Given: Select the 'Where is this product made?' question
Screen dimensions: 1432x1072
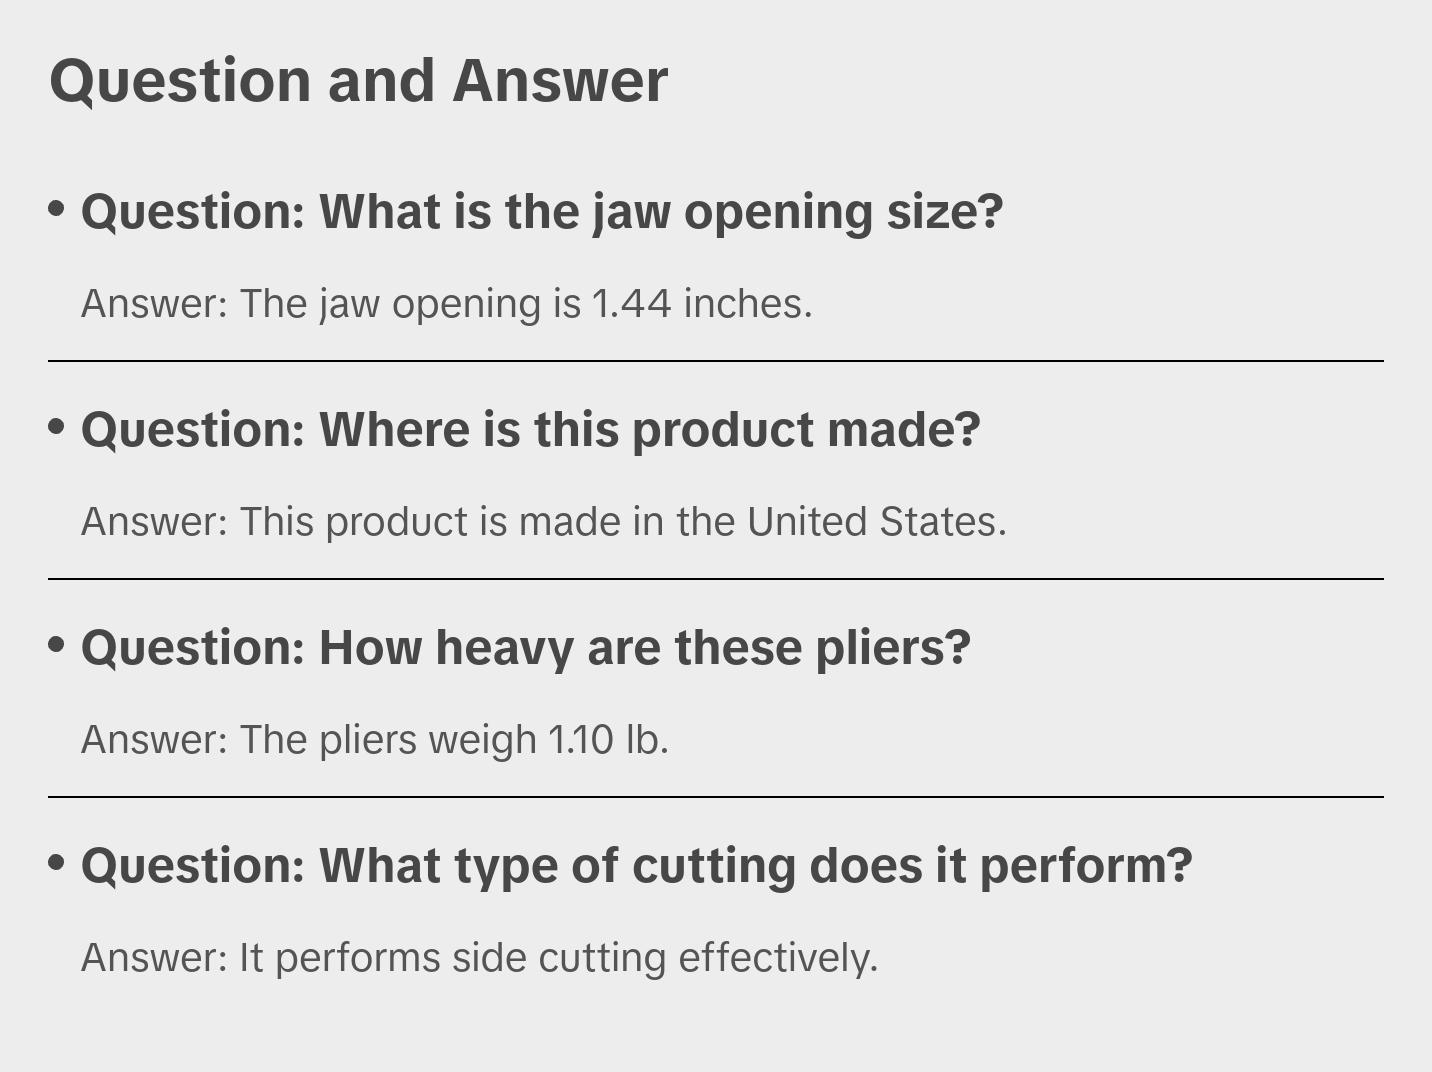Looking at the screenshot, I should pyautogui.click(x=530, y=430).
